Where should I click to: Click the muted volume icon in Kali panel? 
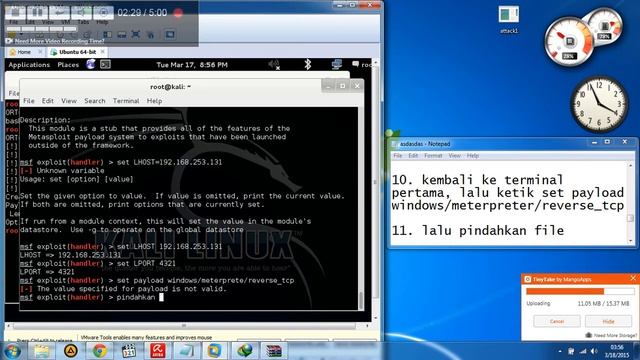[274, 64]
